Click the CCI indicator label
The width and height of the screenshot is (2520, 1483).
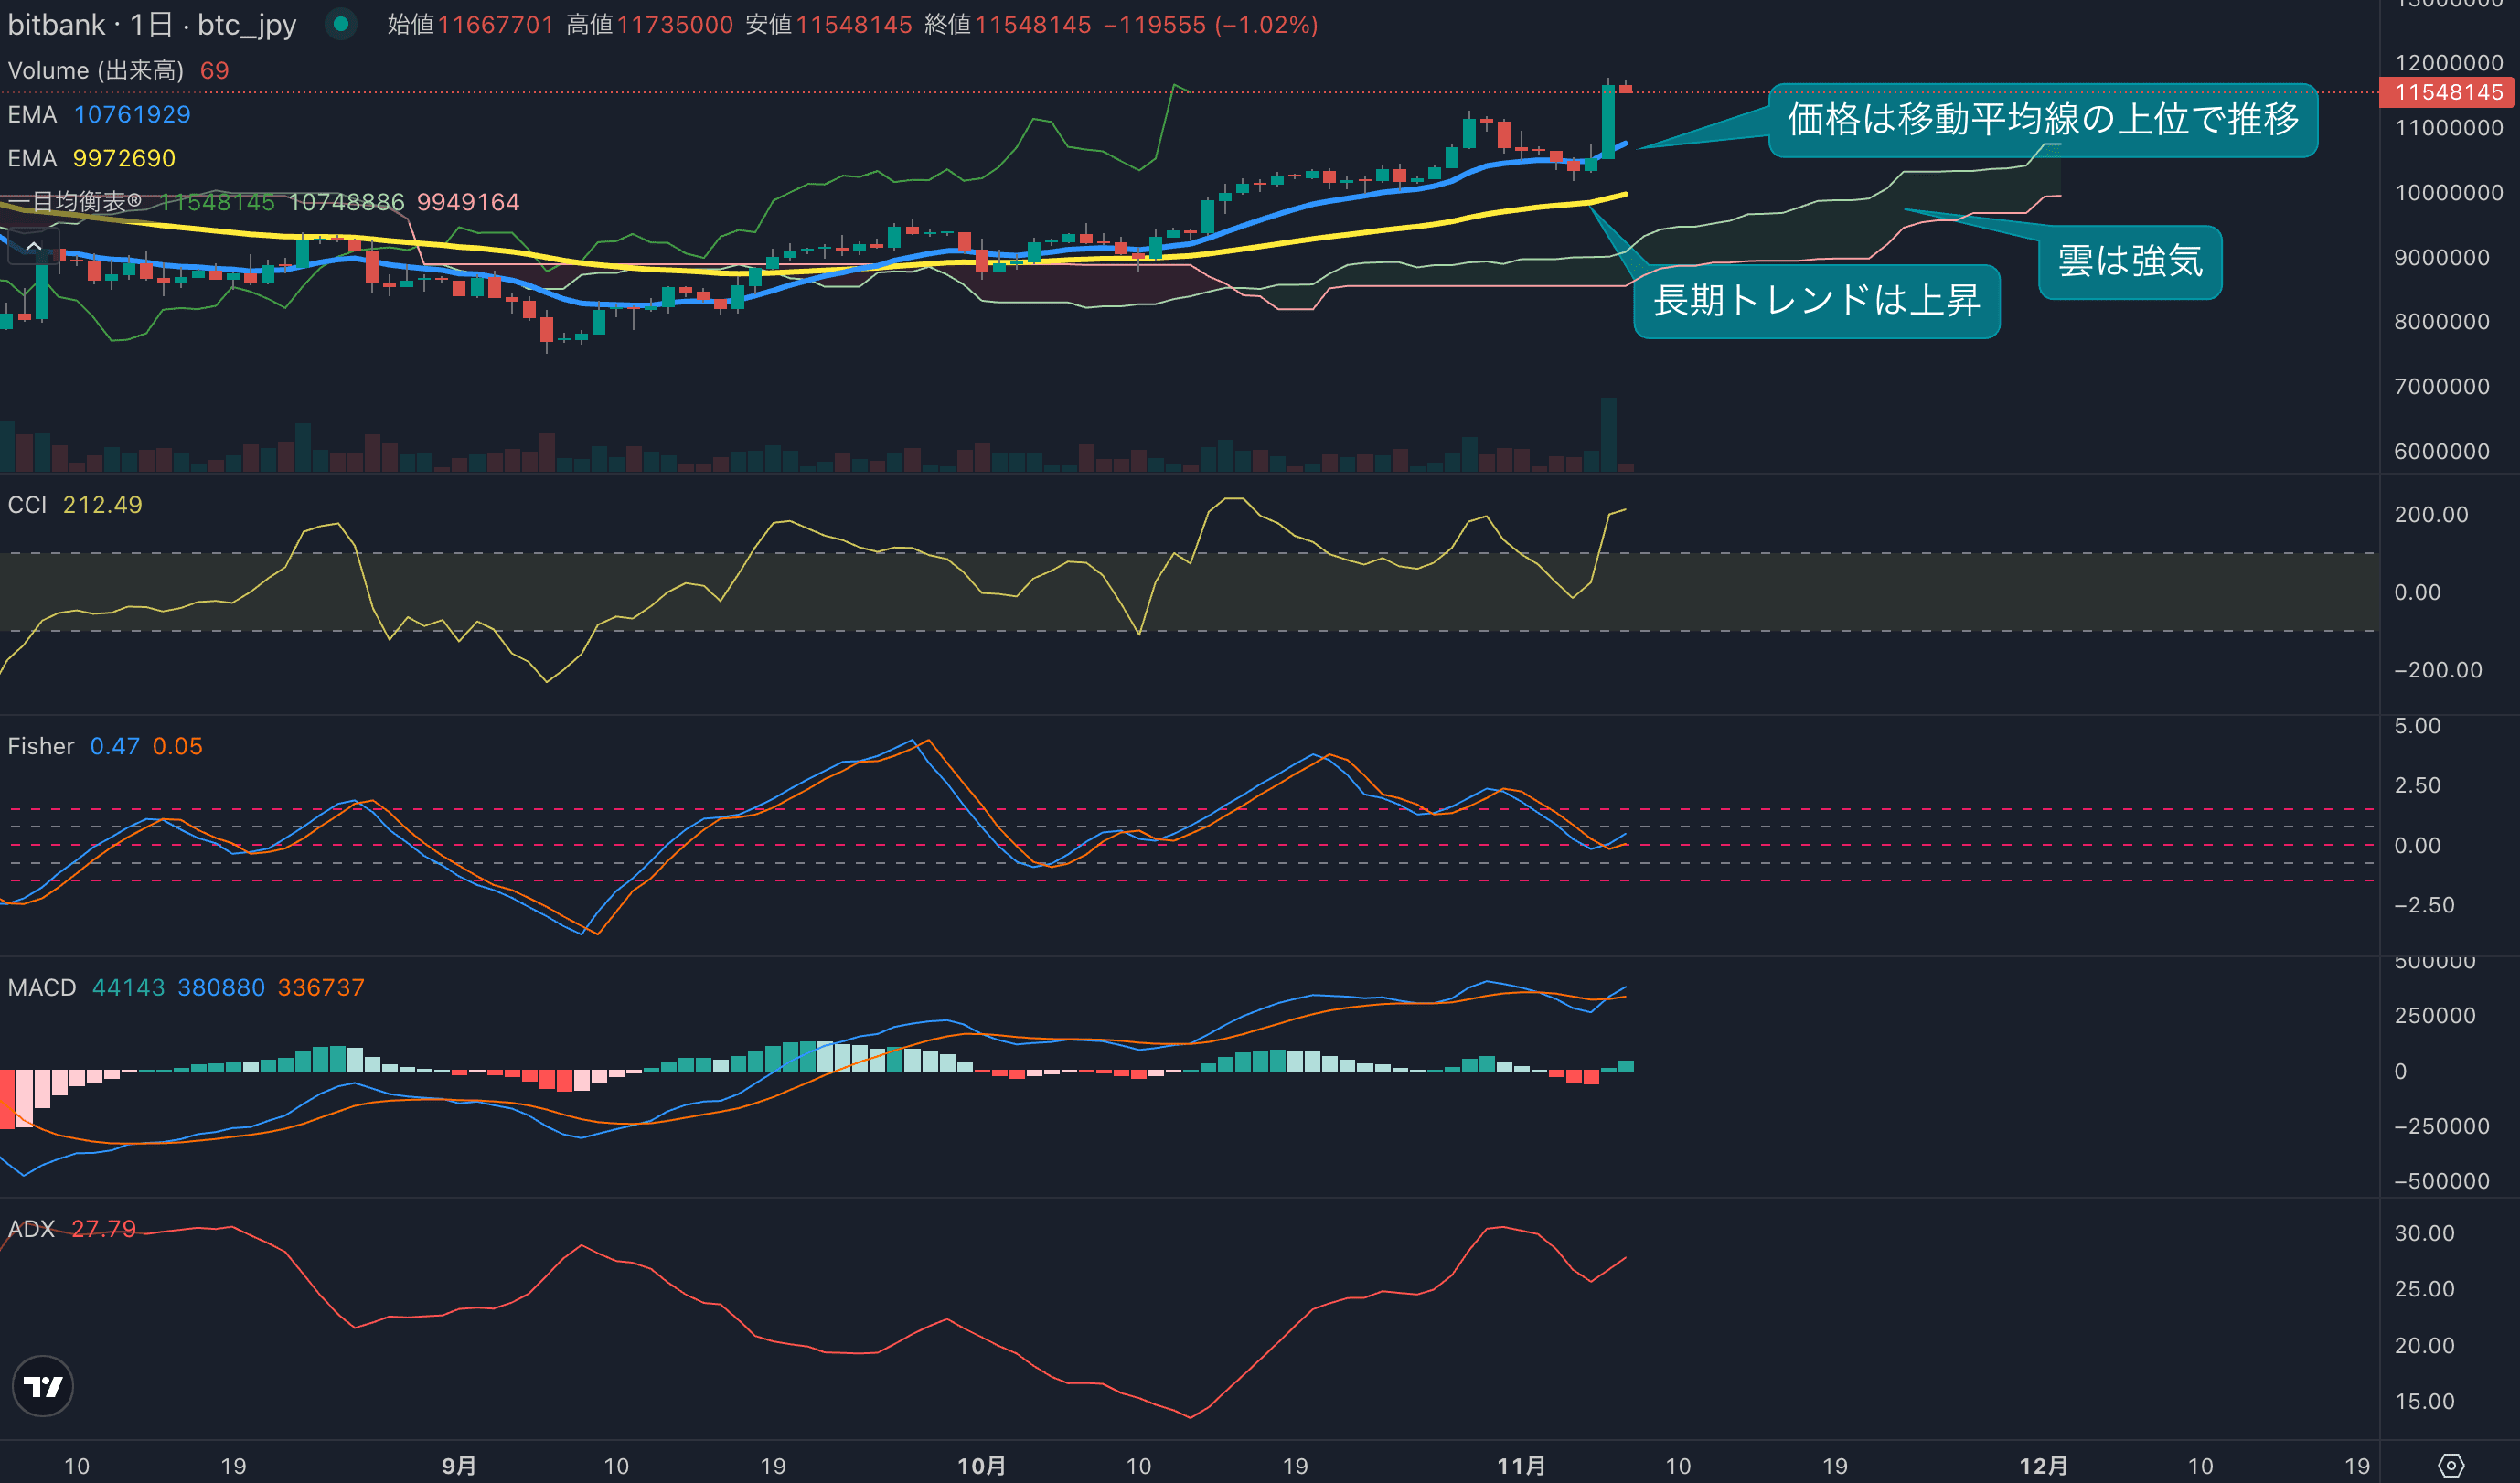pos(27,505)
